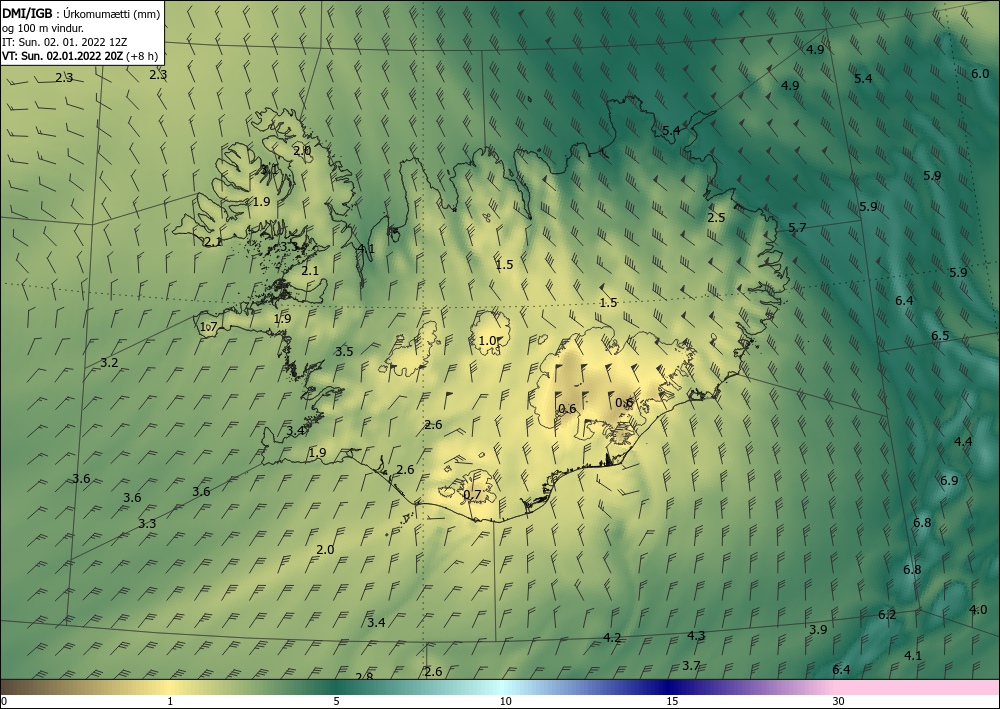The height and width of the screenshot is (709, 1000).
Task: Click the map value "4.3"
Action: click(x=696, y=636)
